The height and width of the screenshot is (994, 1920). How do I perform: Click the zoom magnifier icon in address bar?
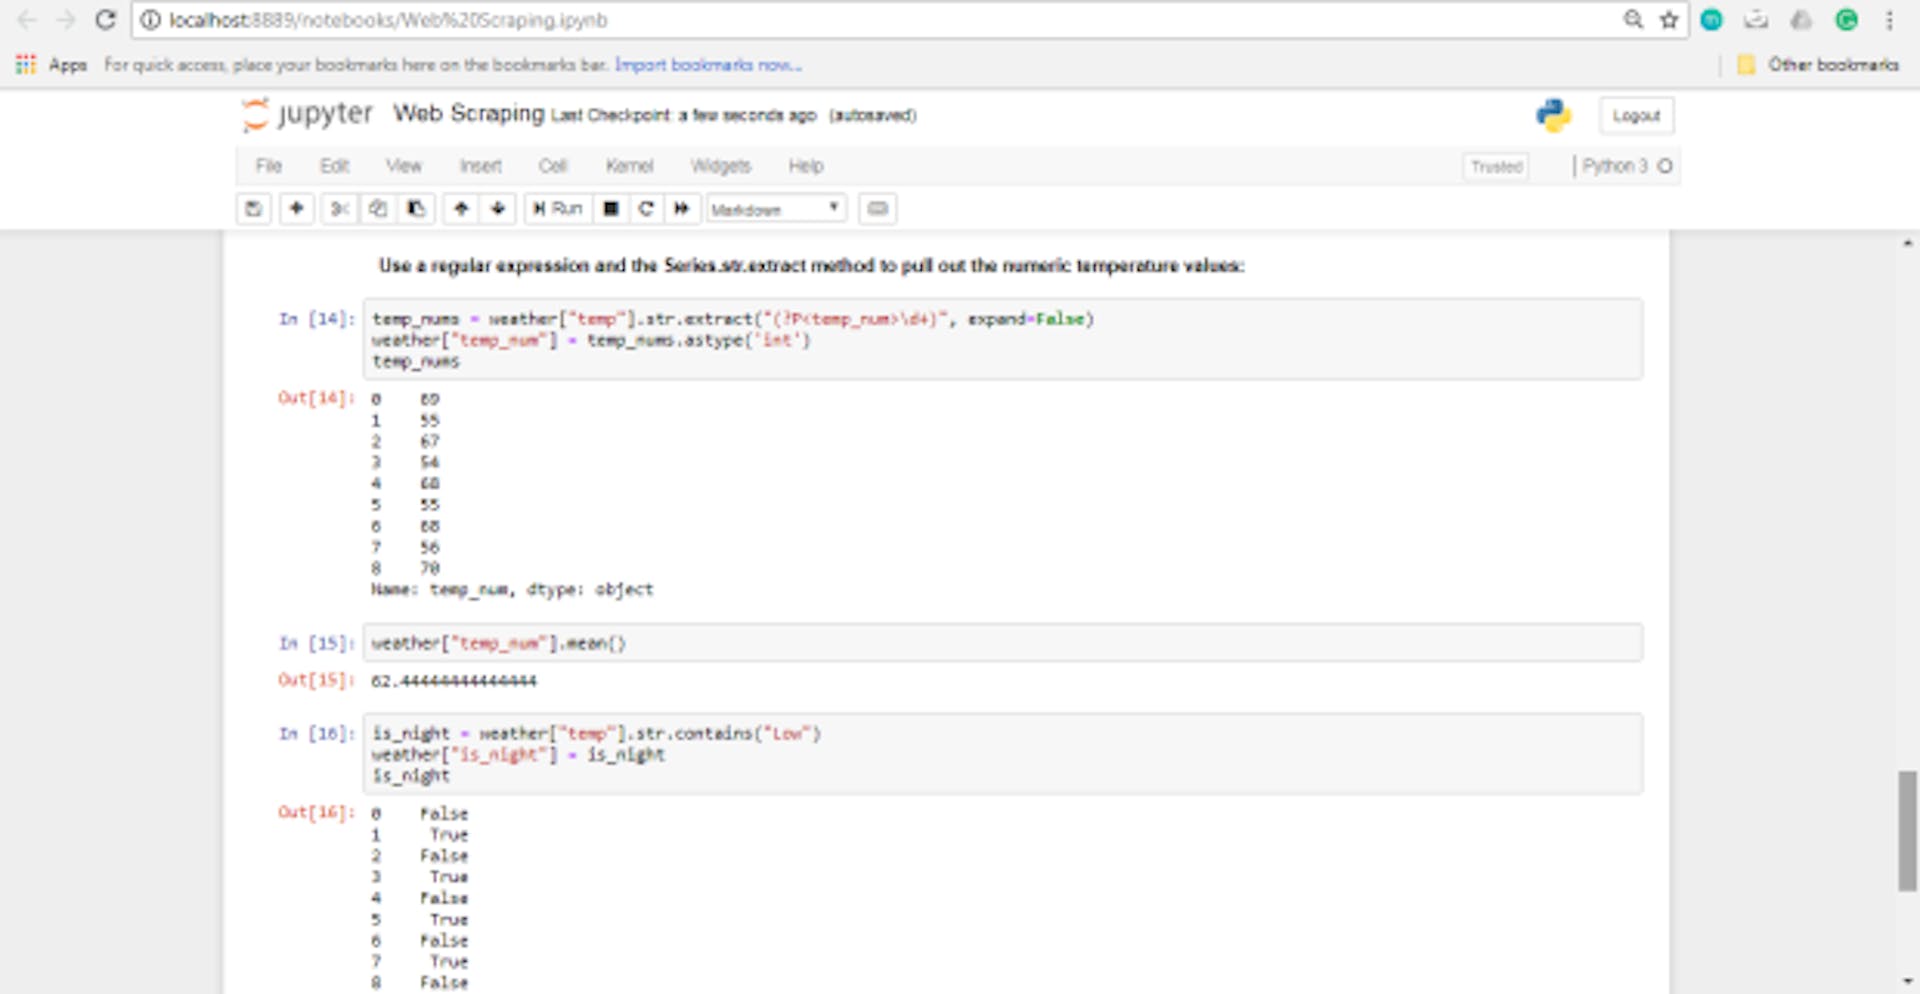click(1633, 20)
